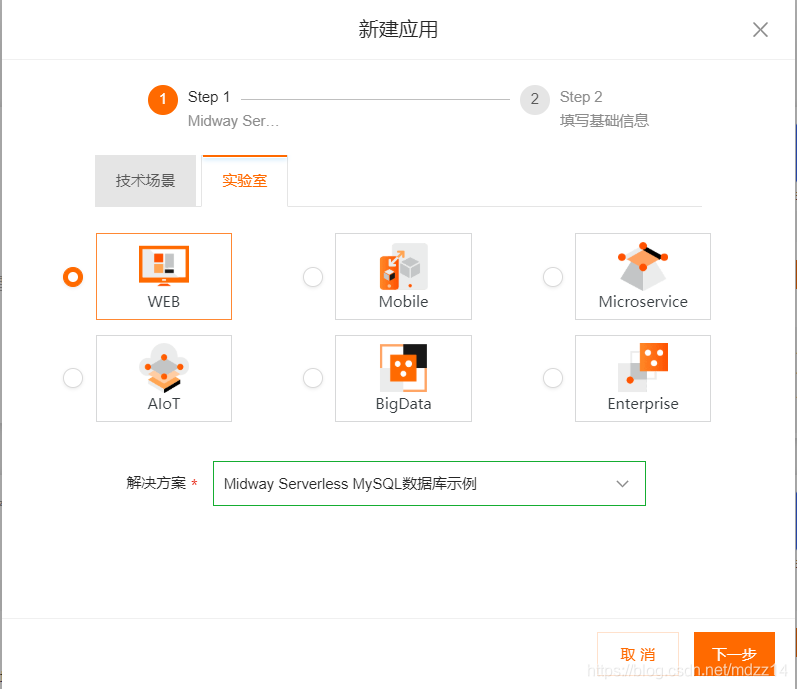Select the WEB scenario icon
The width and height of the screenshot is (797, 689).
pyautogui.click(x=164, y=265)
